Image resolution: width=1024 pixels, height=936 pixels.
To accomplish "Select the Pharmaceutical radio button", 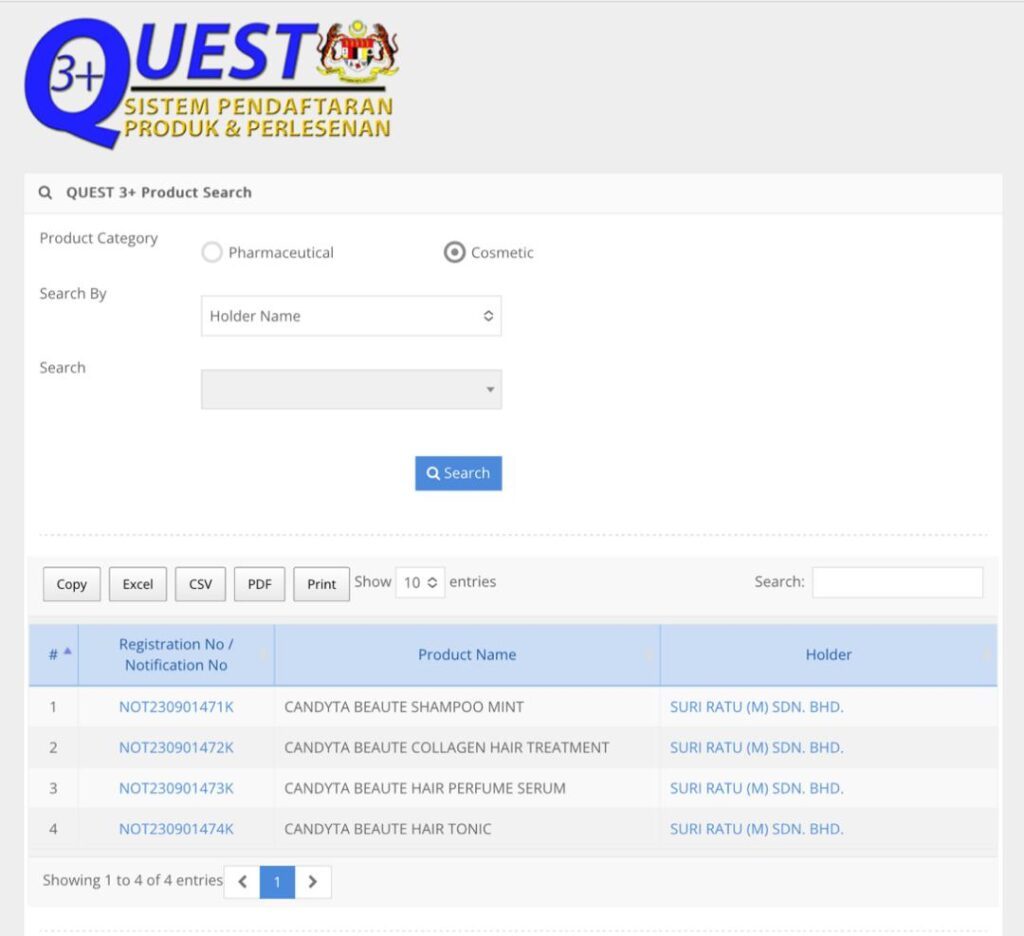I will pyautogui.click(x=212, y=253).
